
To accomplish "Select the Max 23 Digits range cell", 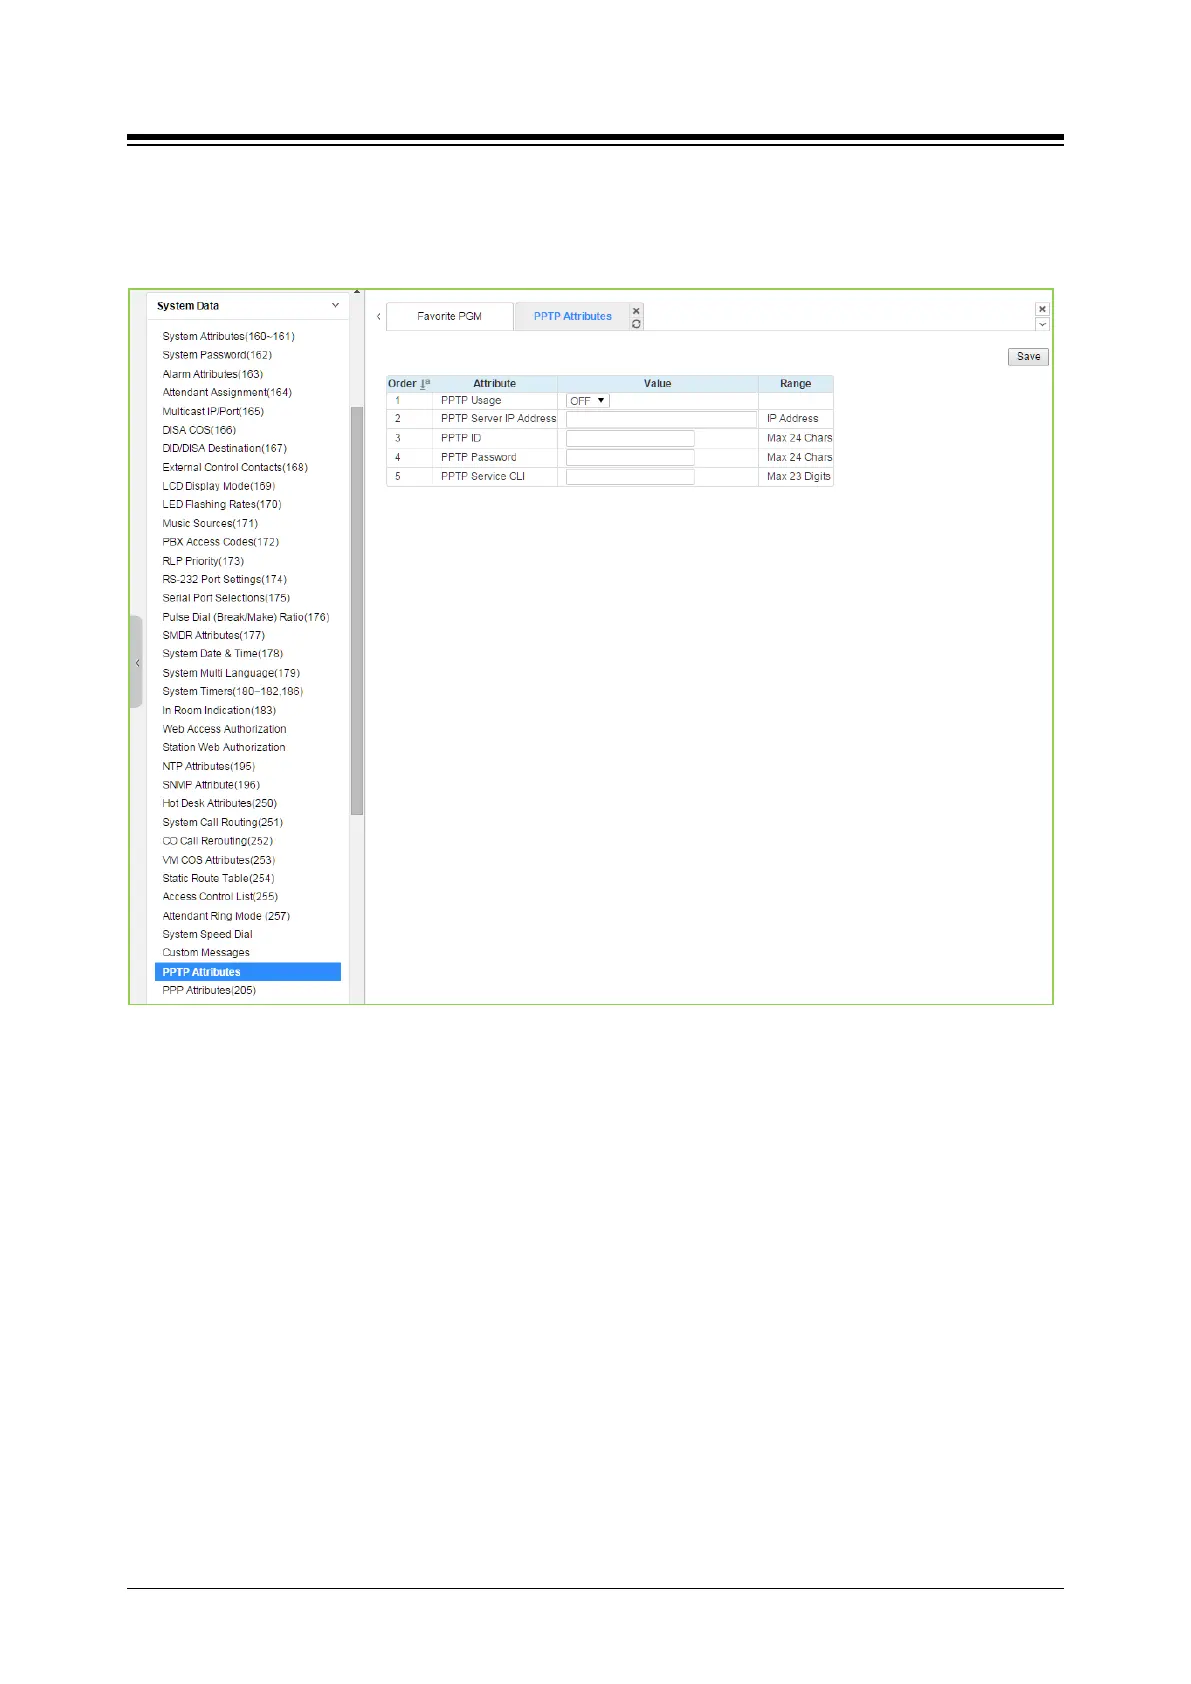I will tap(798, 477).
